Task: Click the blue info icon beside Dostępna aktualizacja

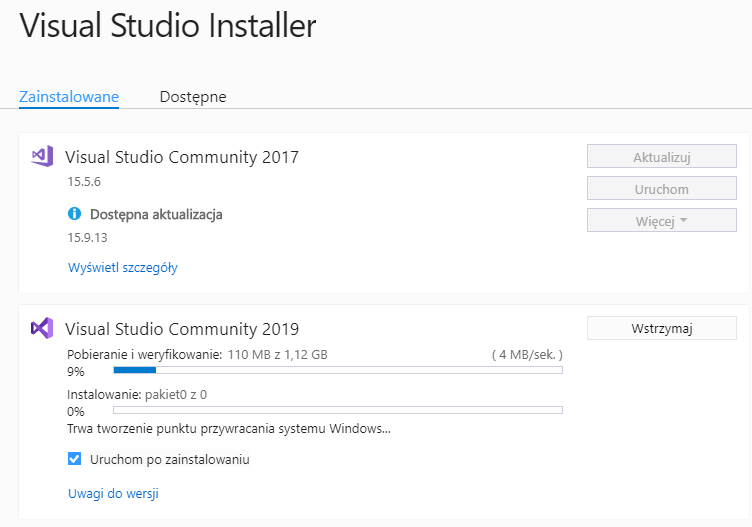Action: coord(74,213)
